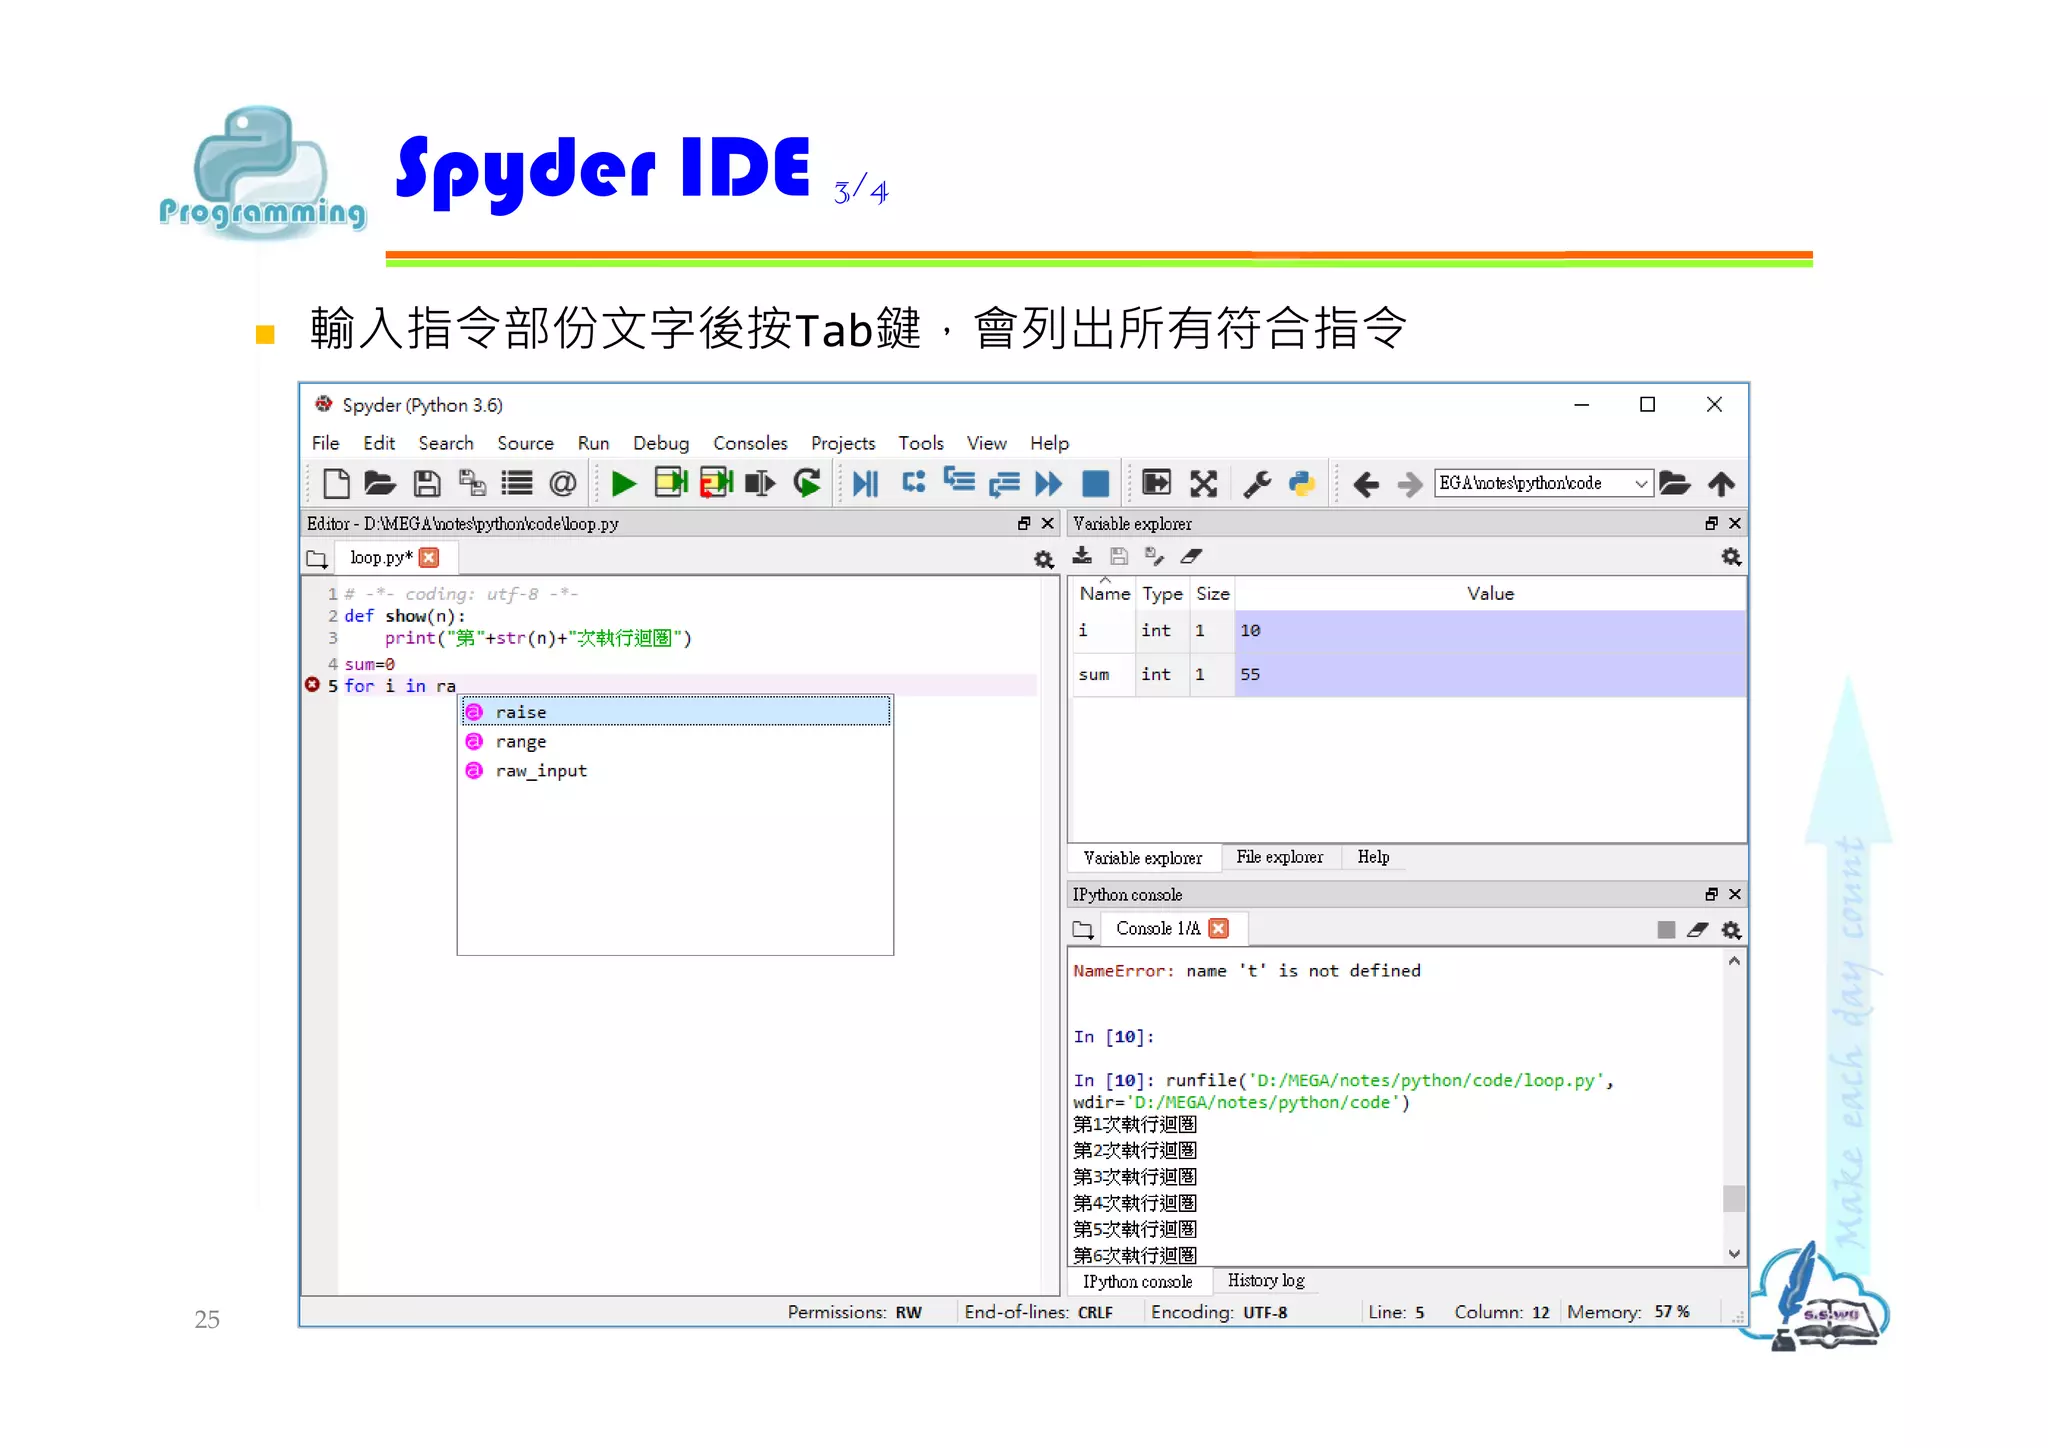Undock the Editor pane

point(1024,523)
